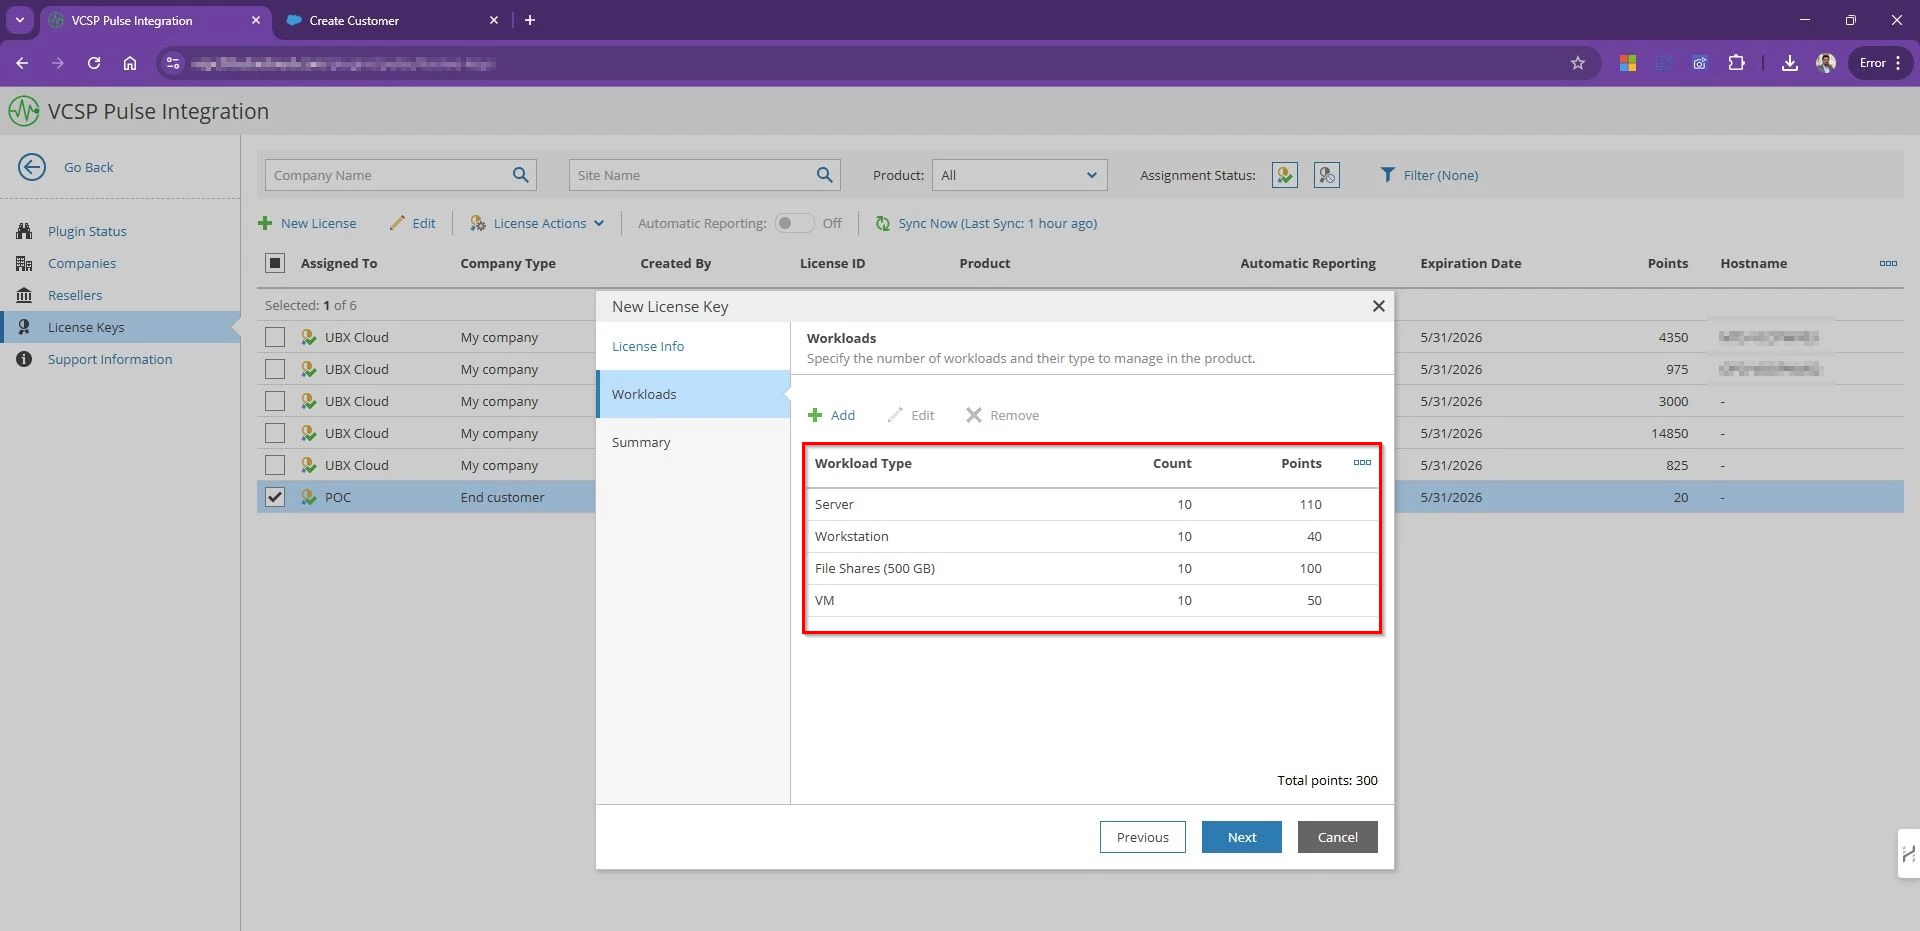Click Sync Now refresh icon

point(883,223)
